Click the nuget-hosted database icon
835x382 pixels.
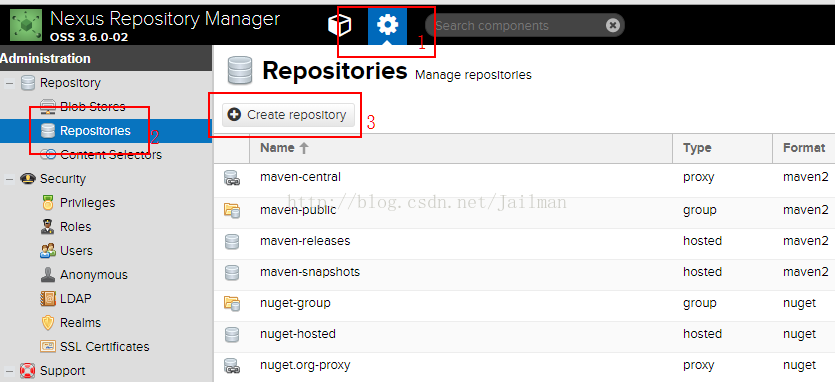[x=232, y=335]
